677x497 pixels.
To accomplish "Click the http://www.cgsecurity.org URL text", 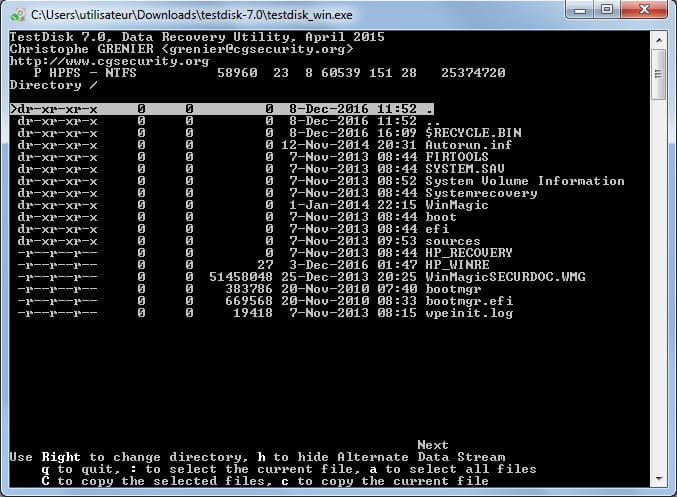I will pyautogui.click(x=109, y=61).
